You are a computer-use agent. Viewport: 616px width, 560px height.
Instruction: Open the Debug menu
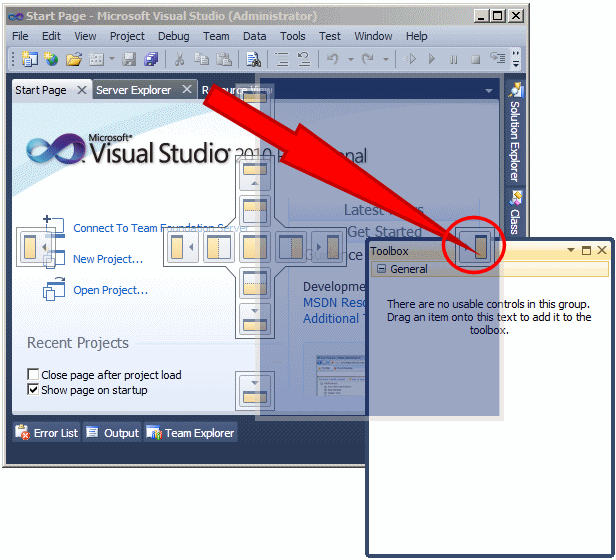(x=173, y=36)
